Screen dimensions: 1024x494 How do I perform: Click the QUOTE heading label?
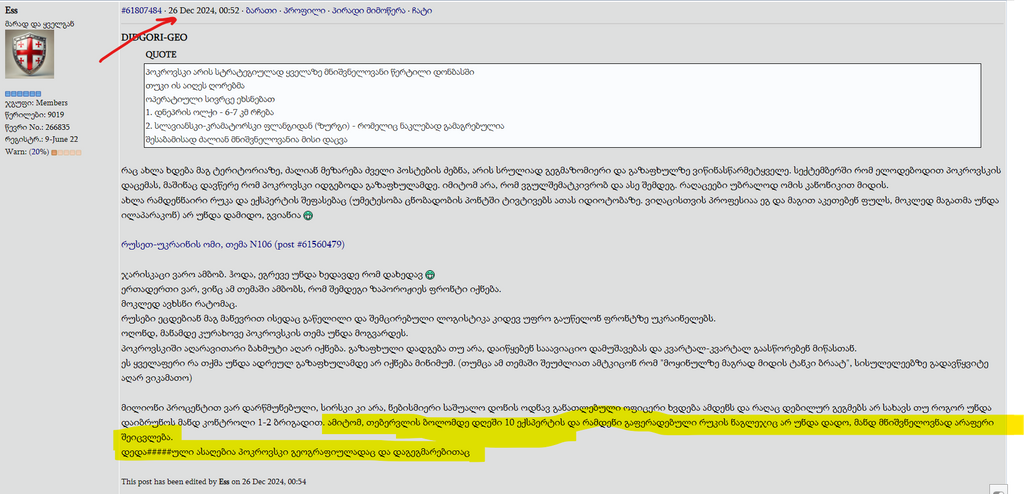pyautogui.click(x=161, y=55)
